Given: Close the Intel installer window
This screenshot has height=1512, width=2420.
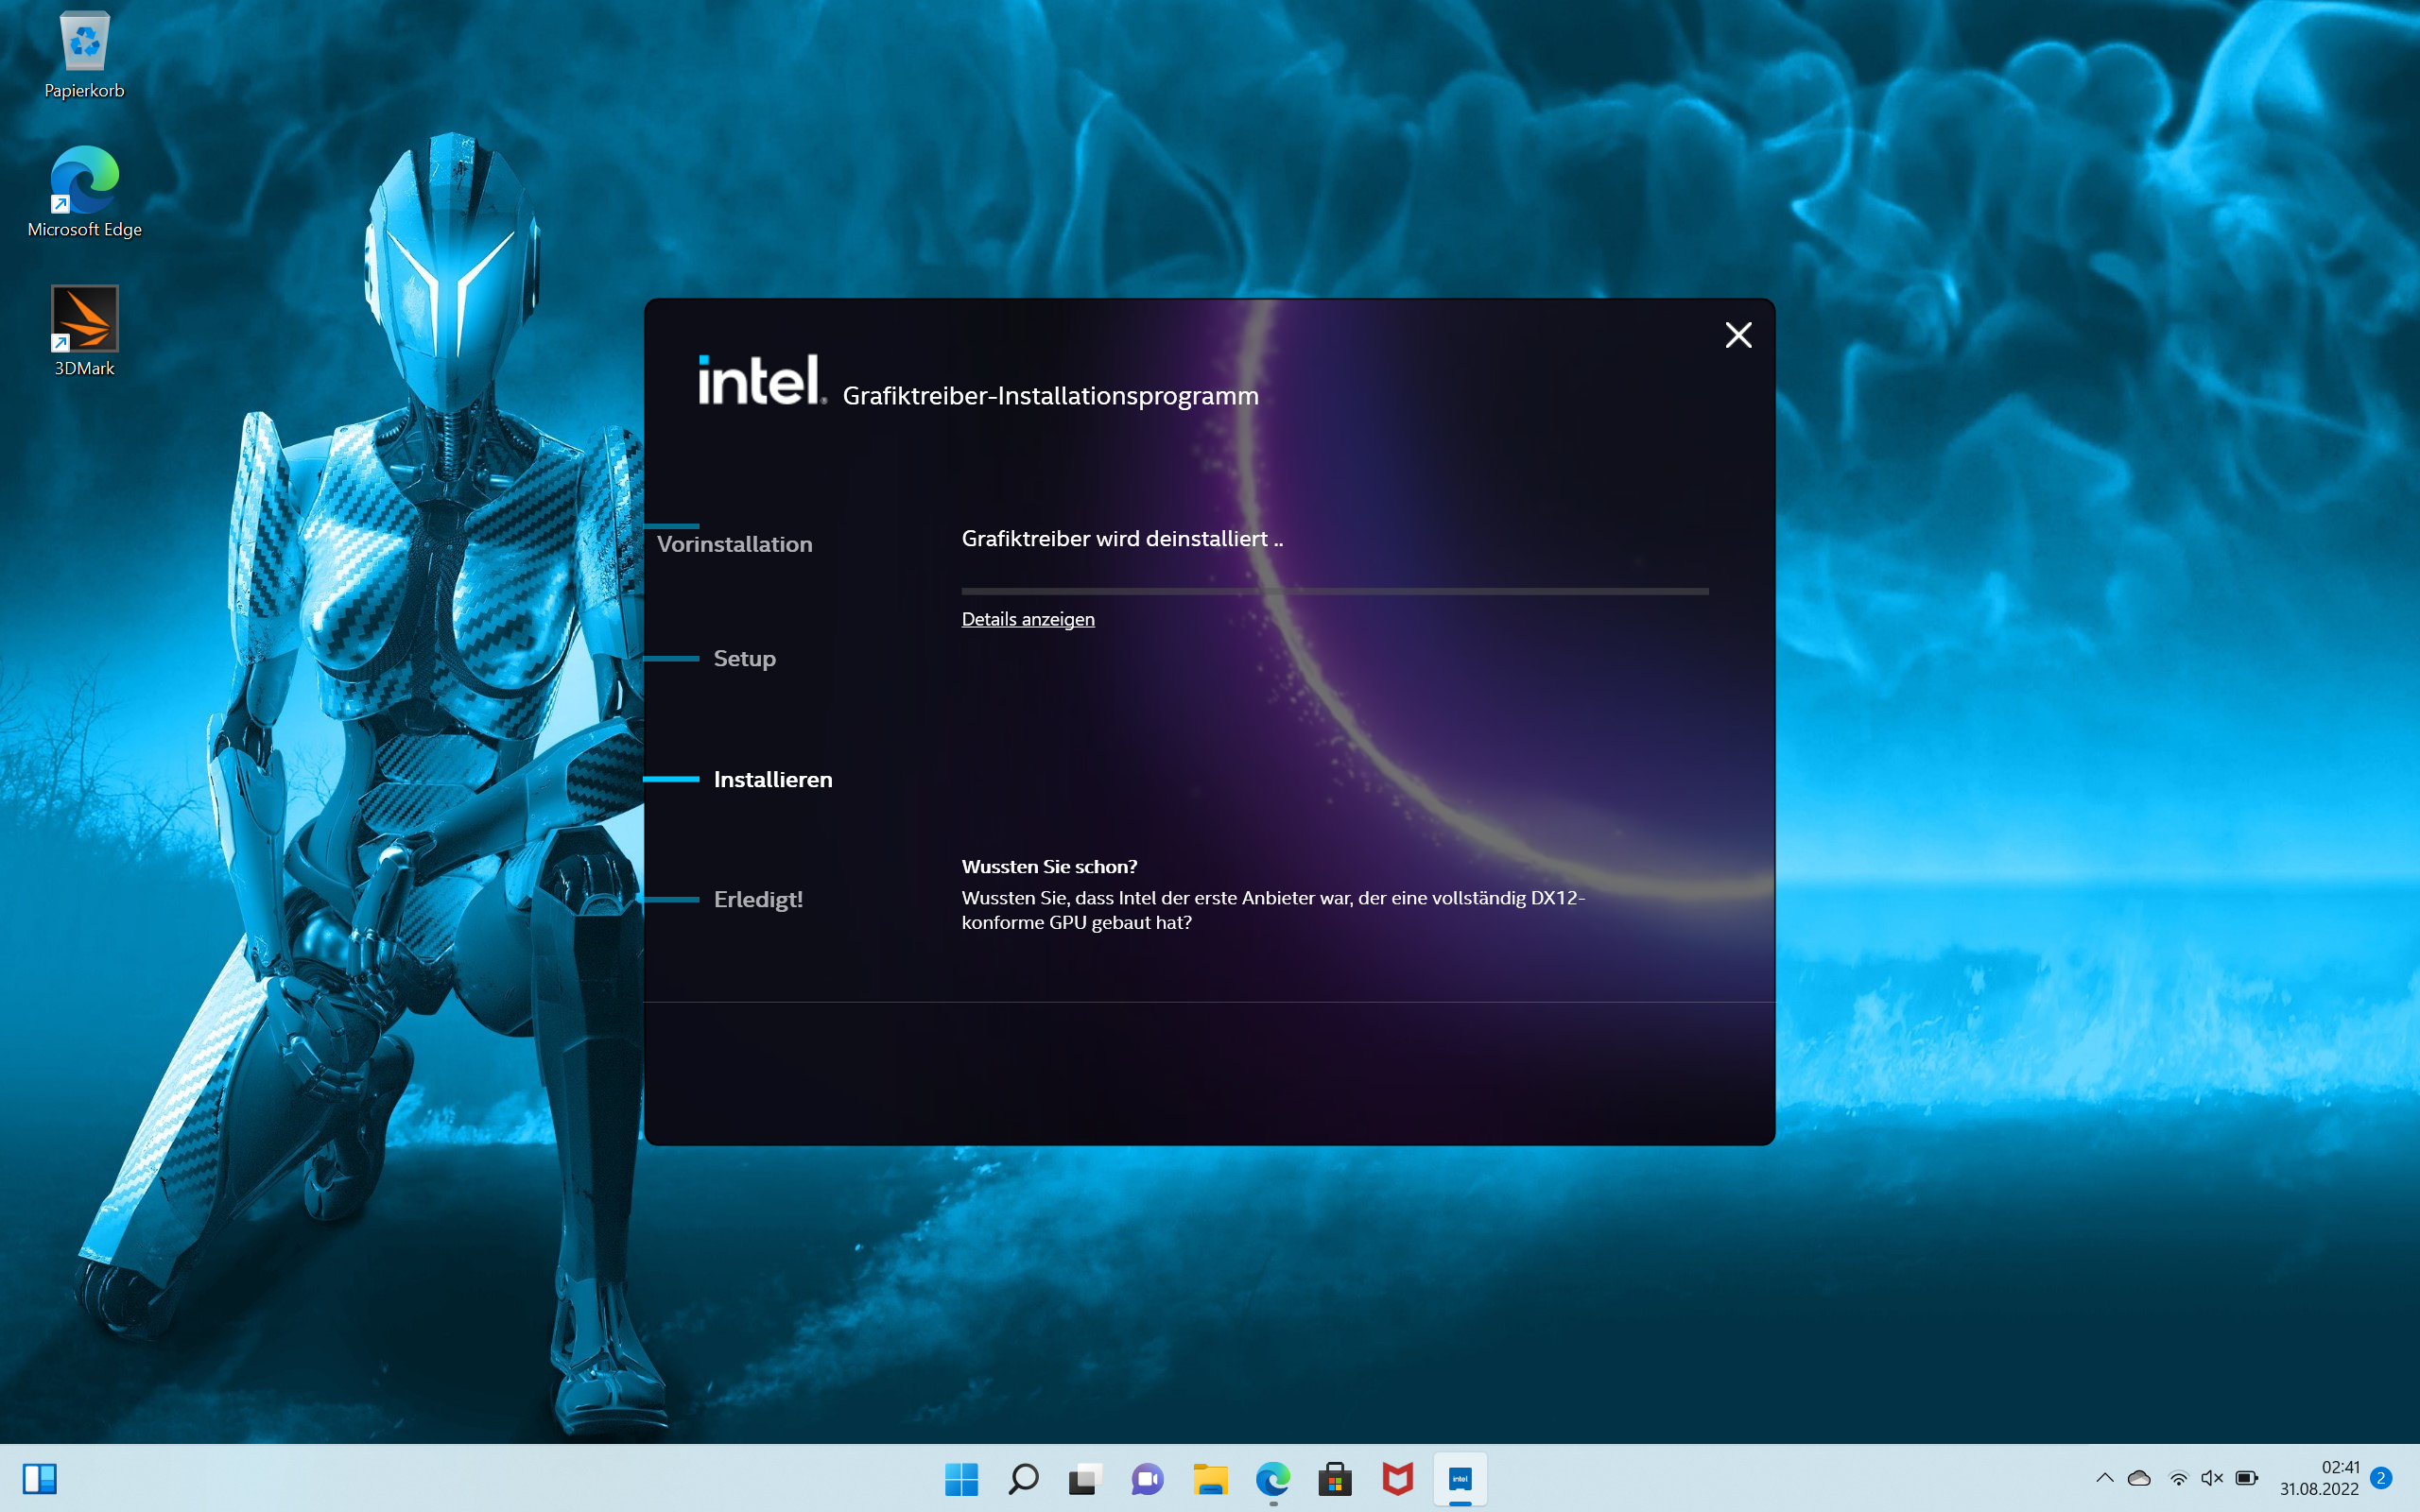Looking at the screenshot, I should [x=1738, y=335].
